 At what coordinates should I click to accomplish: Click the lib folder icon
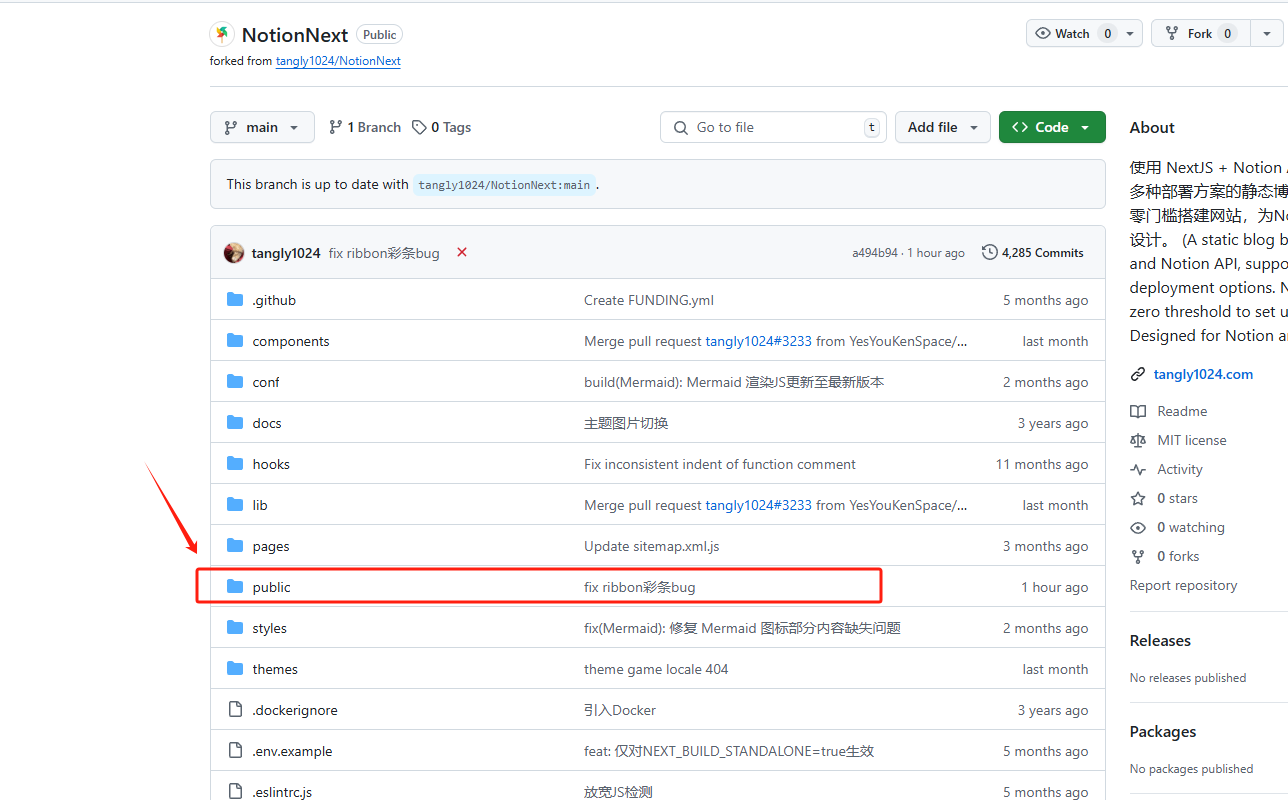(x=235, y=505)
